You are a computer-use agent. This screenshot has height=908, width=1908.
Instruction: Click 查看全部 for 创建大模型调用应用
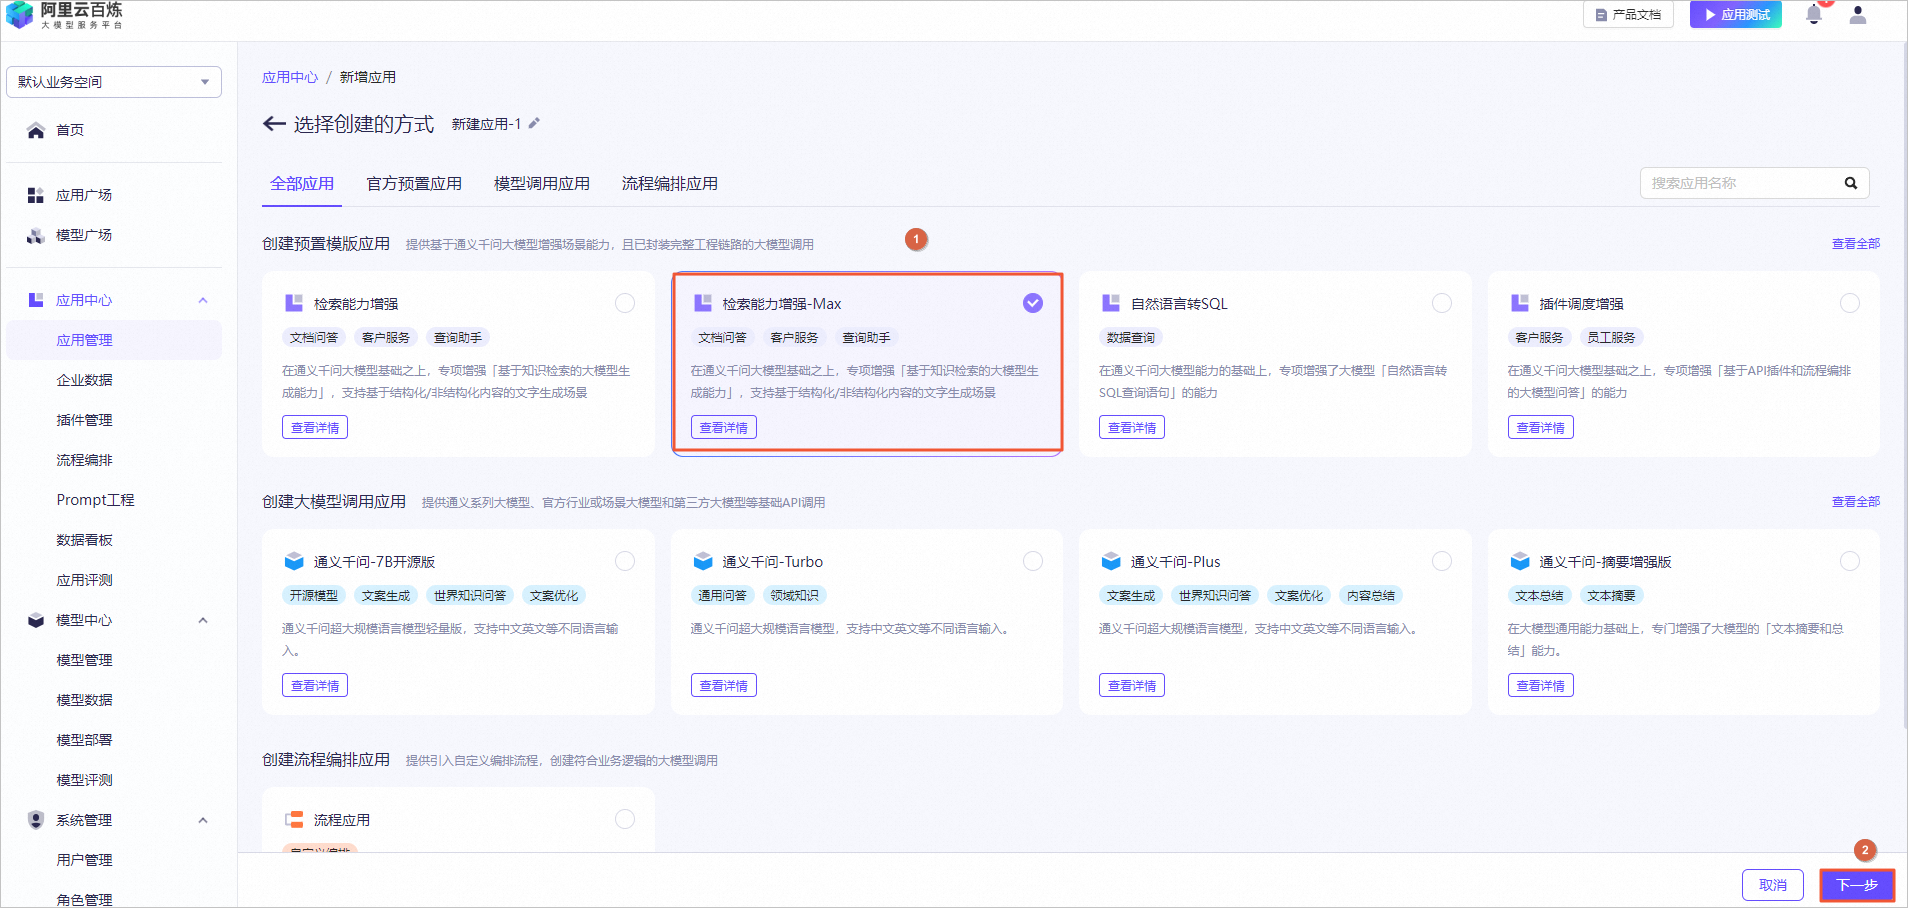pos(1856,502)
